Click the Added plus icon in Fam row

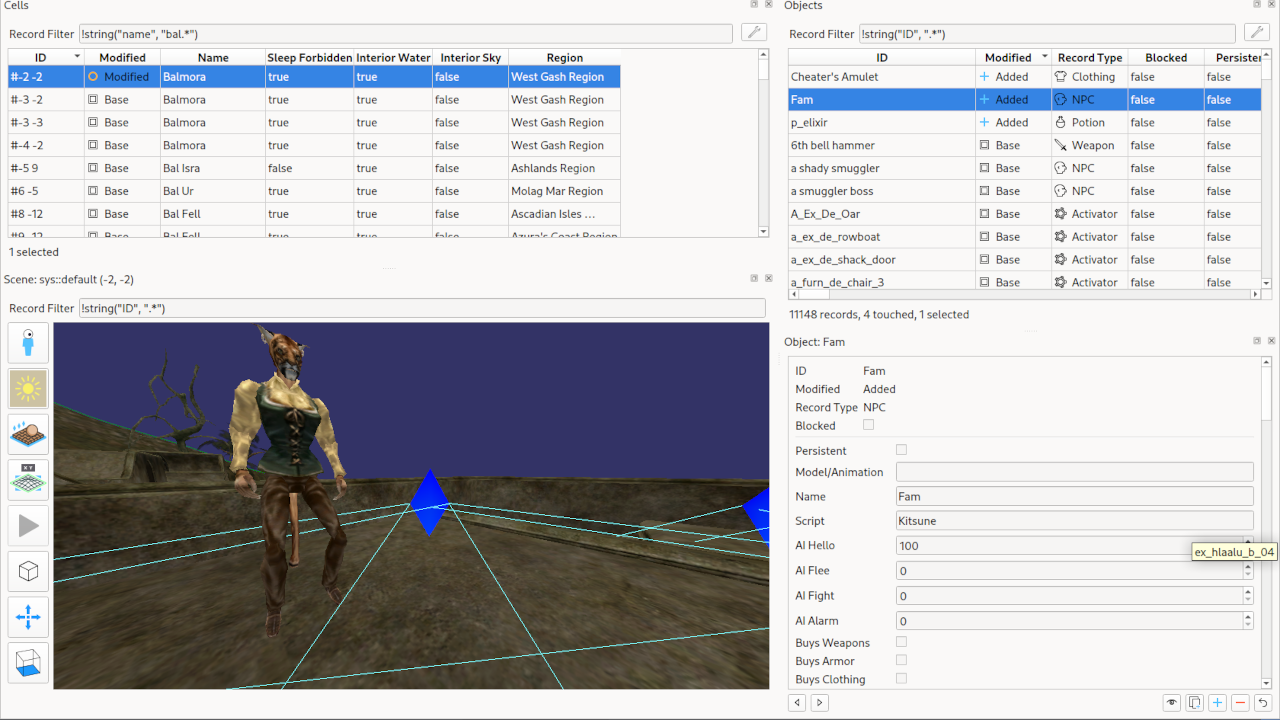point(985,99)
